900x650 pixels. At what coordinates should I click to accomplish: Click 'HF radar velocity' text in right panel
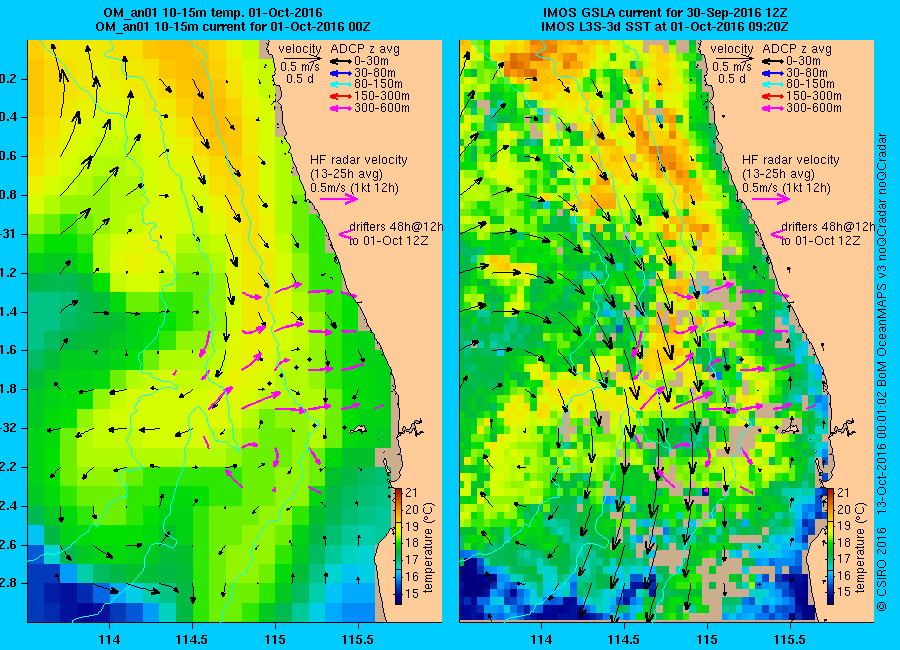[x=791, y=160]
